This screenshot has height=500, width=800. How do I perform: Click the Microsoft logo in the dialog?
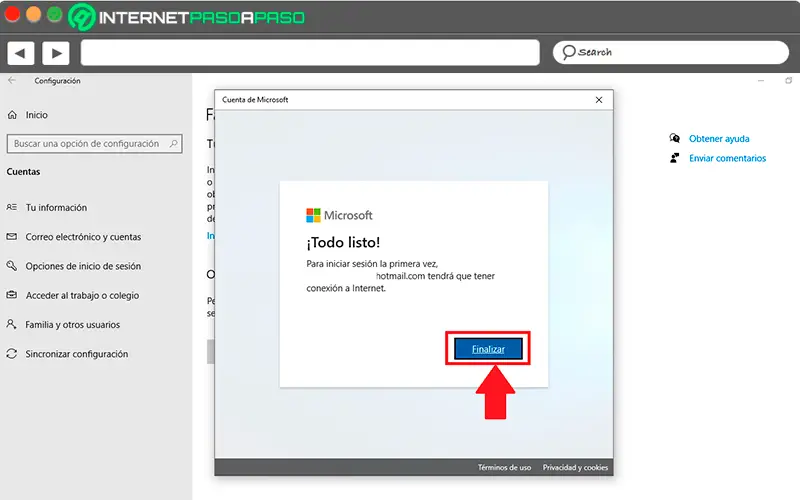click(339, 215)
